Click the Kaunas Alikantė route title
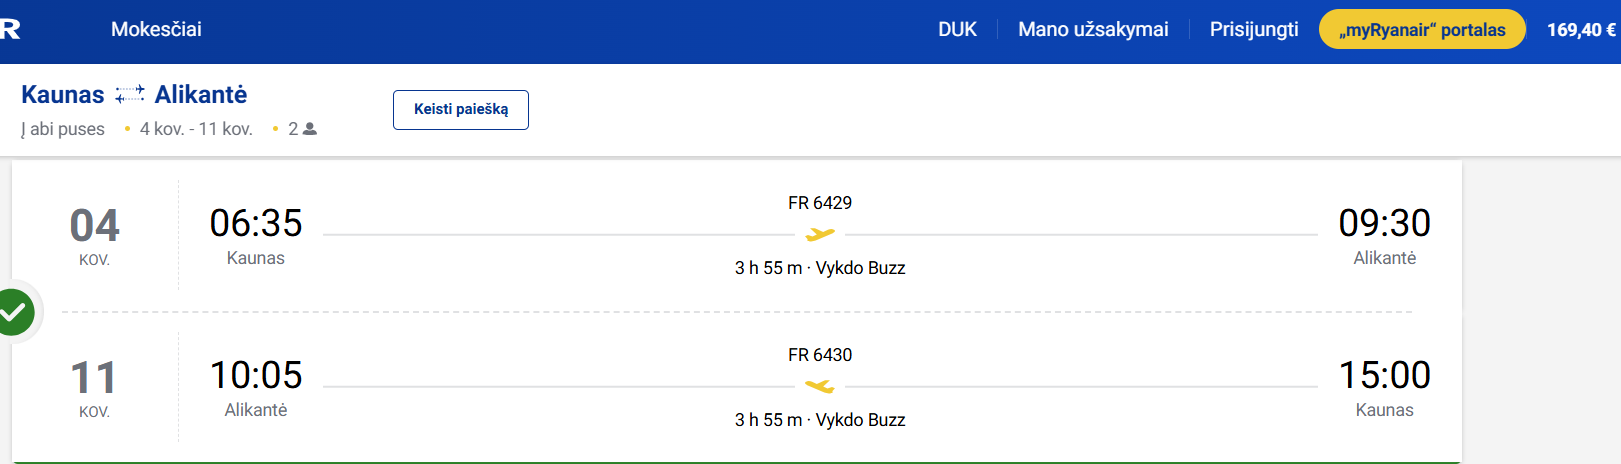 click(x=134, y=95)
